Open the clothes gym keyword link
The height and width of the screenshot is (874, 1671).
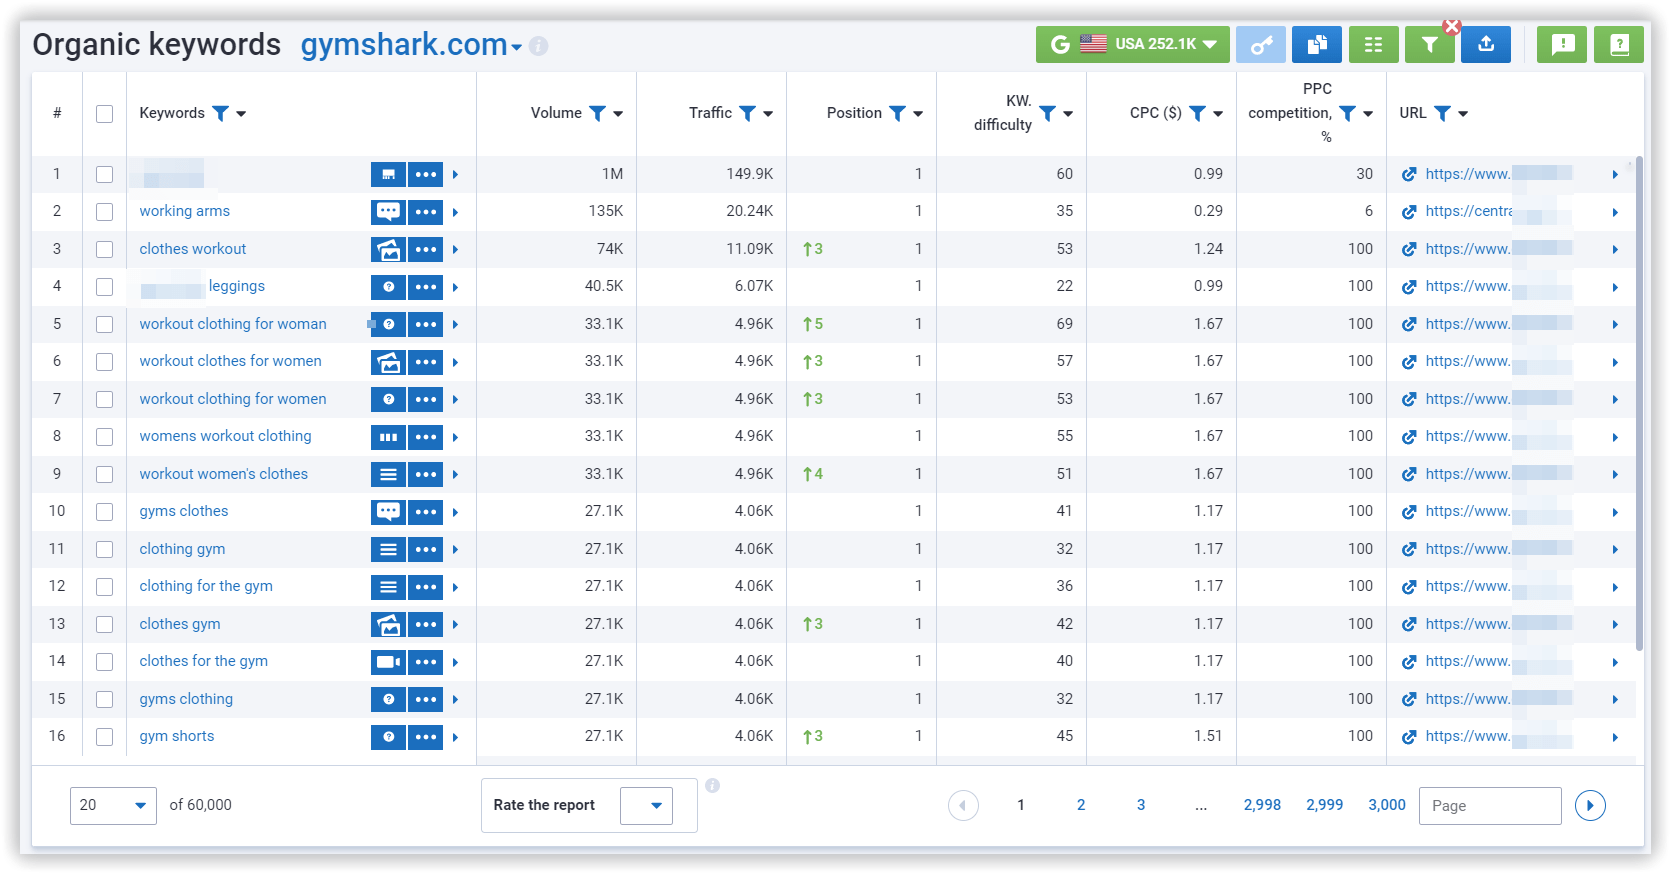180,624
